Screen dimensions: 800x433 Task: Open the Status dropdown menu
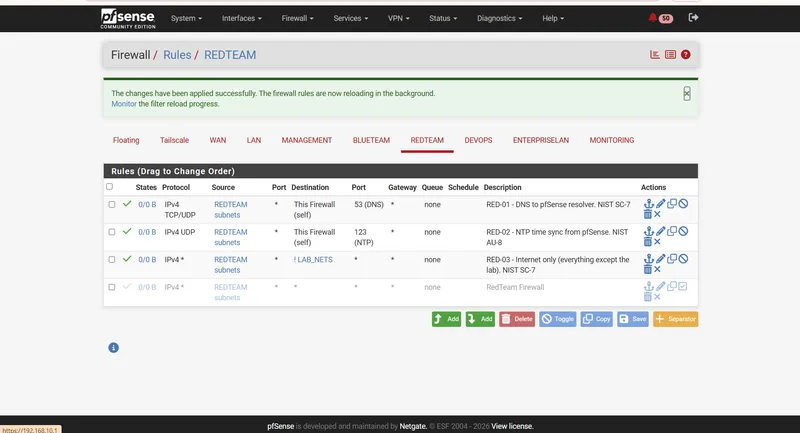click(443, 18)
